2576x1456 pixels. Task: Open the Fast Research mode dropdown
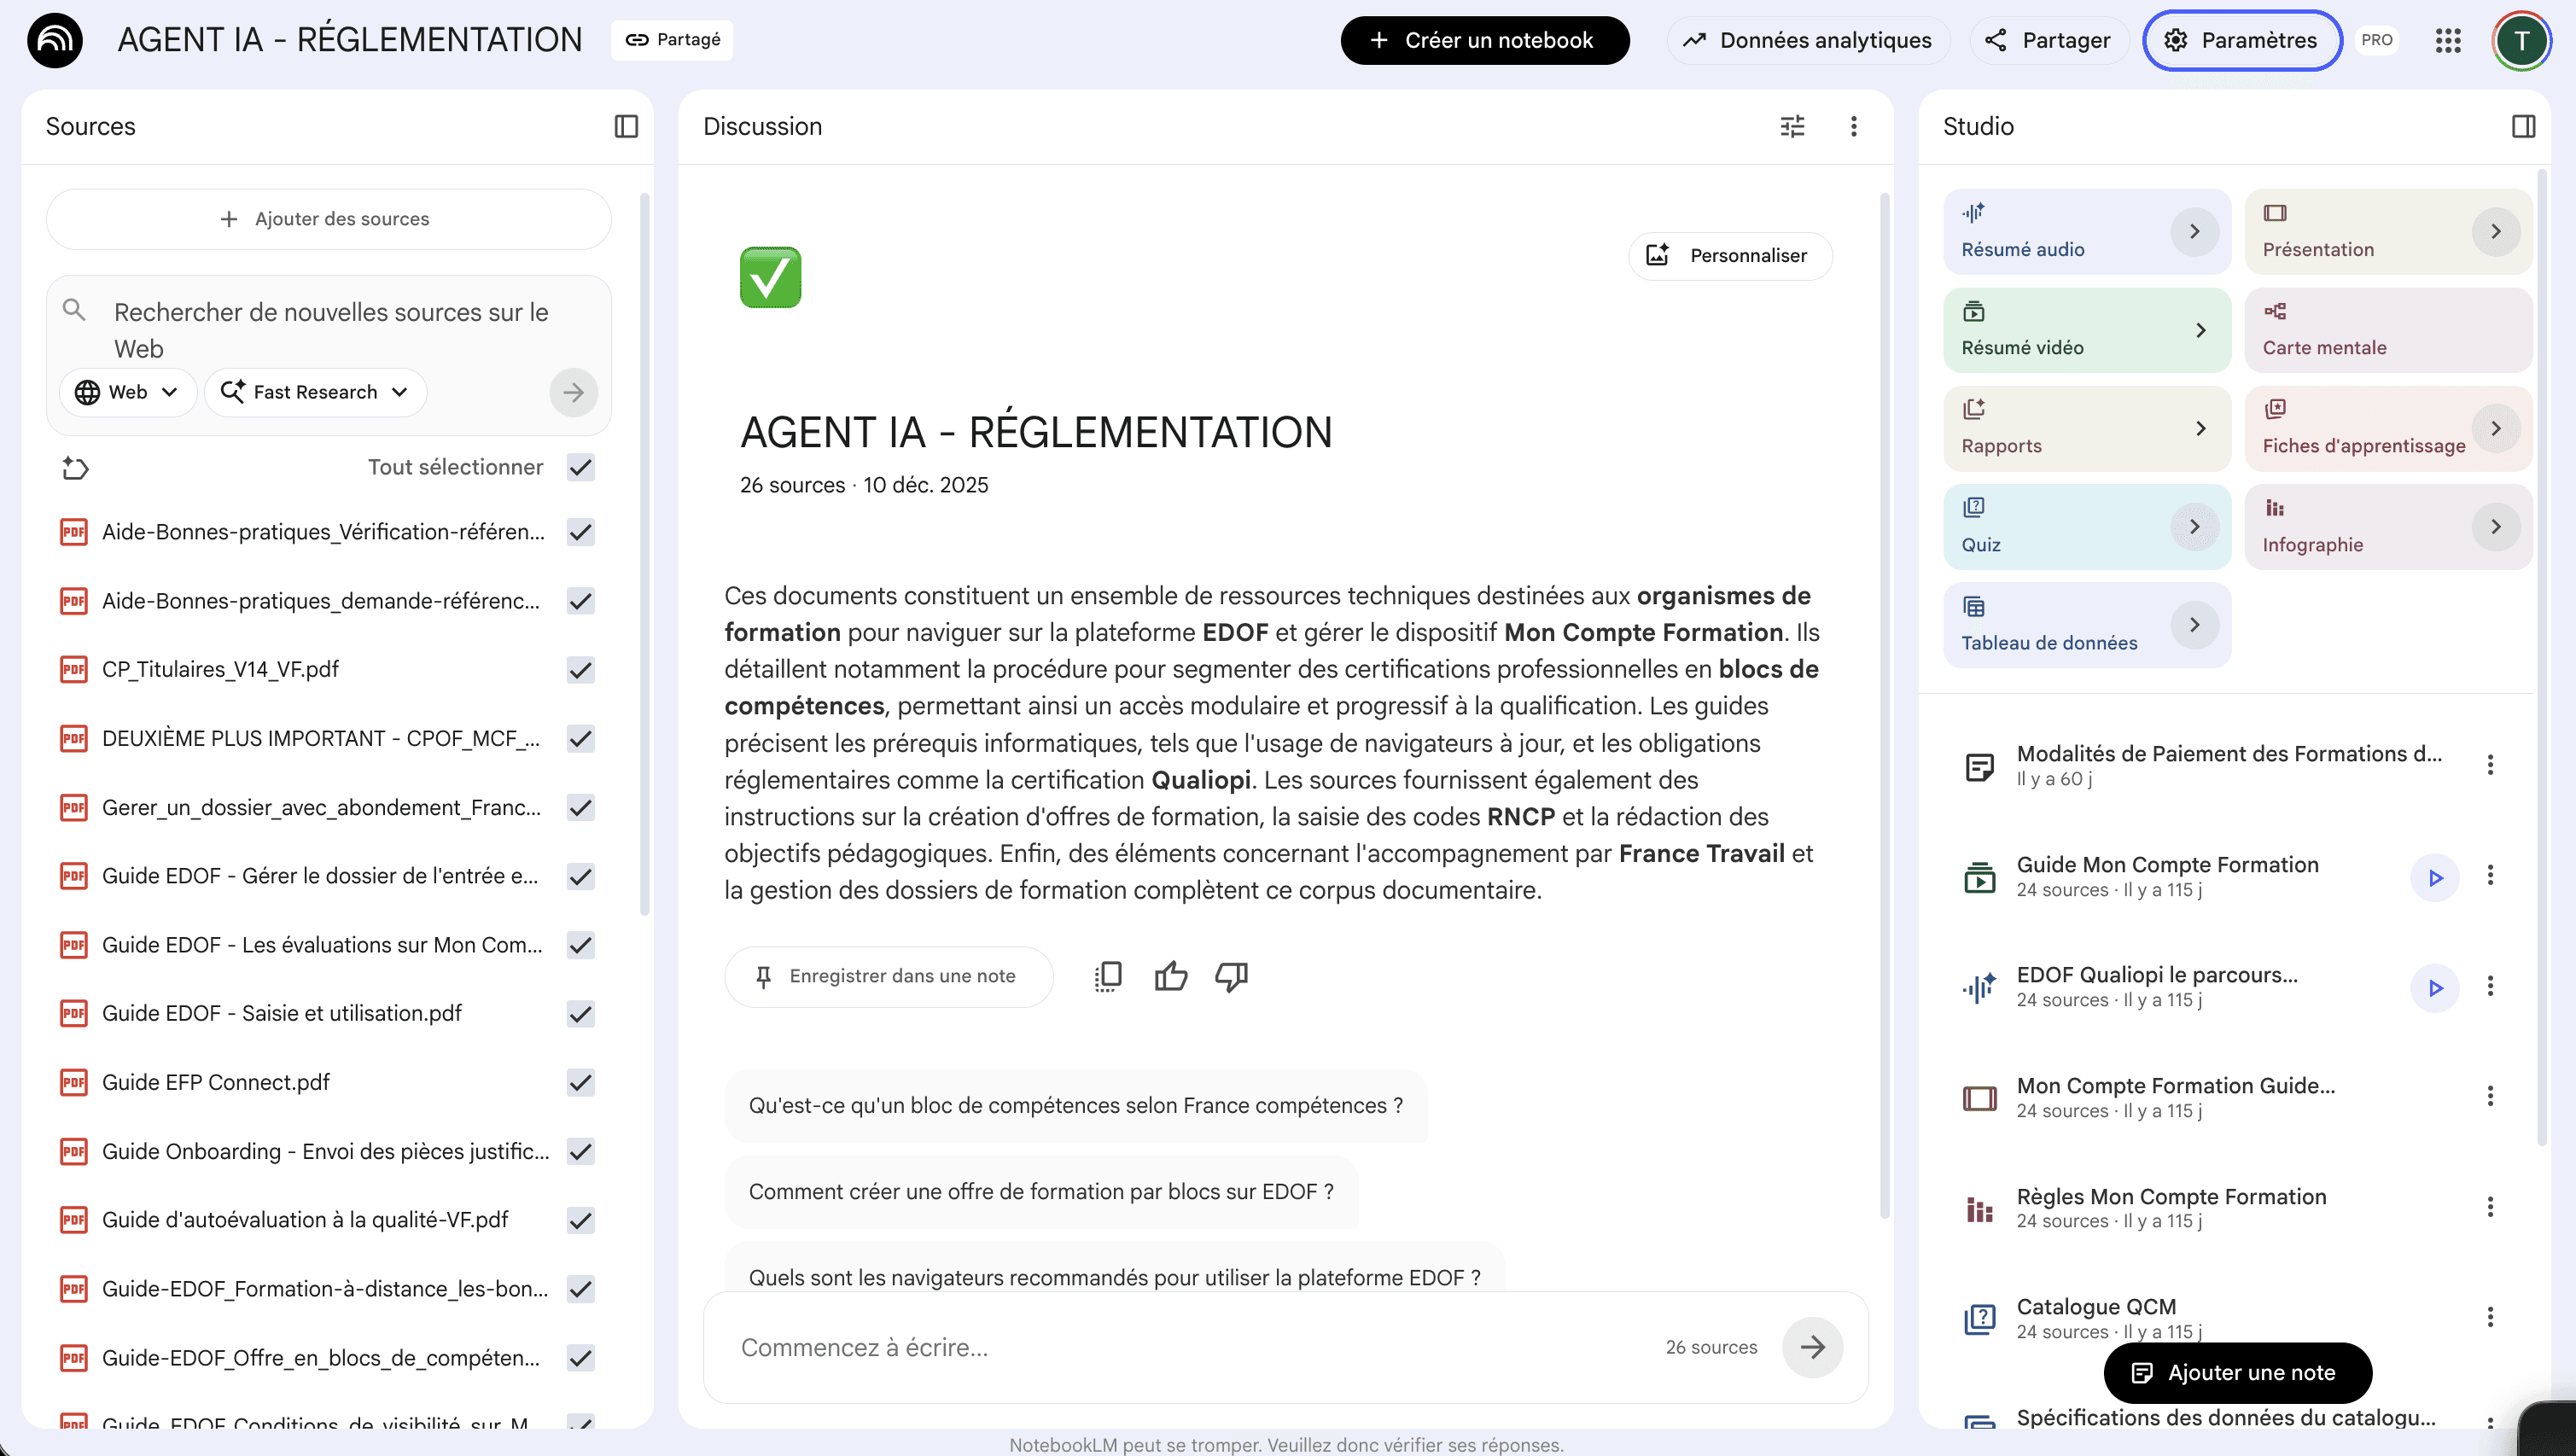coord(315,392)
